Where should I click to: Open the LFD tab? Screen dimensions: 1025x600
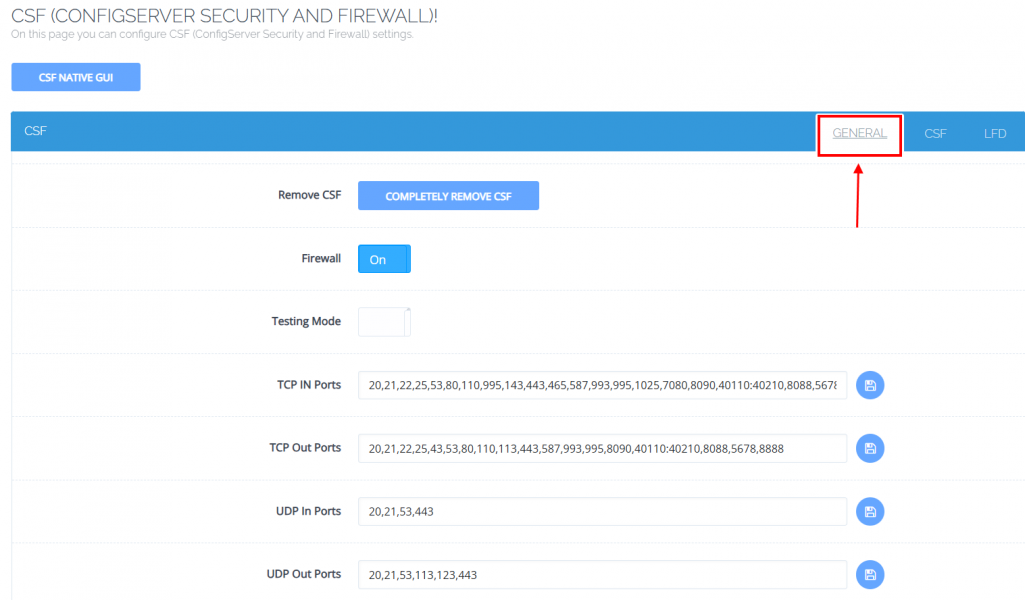point(995,133)
